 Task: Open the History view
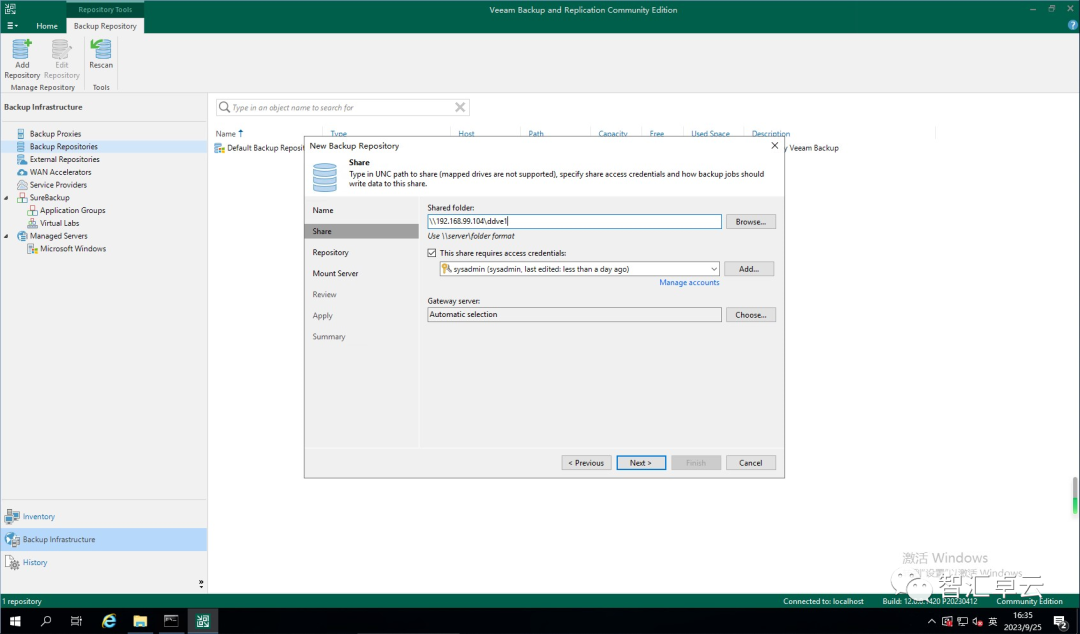click(x=103, y=562)
